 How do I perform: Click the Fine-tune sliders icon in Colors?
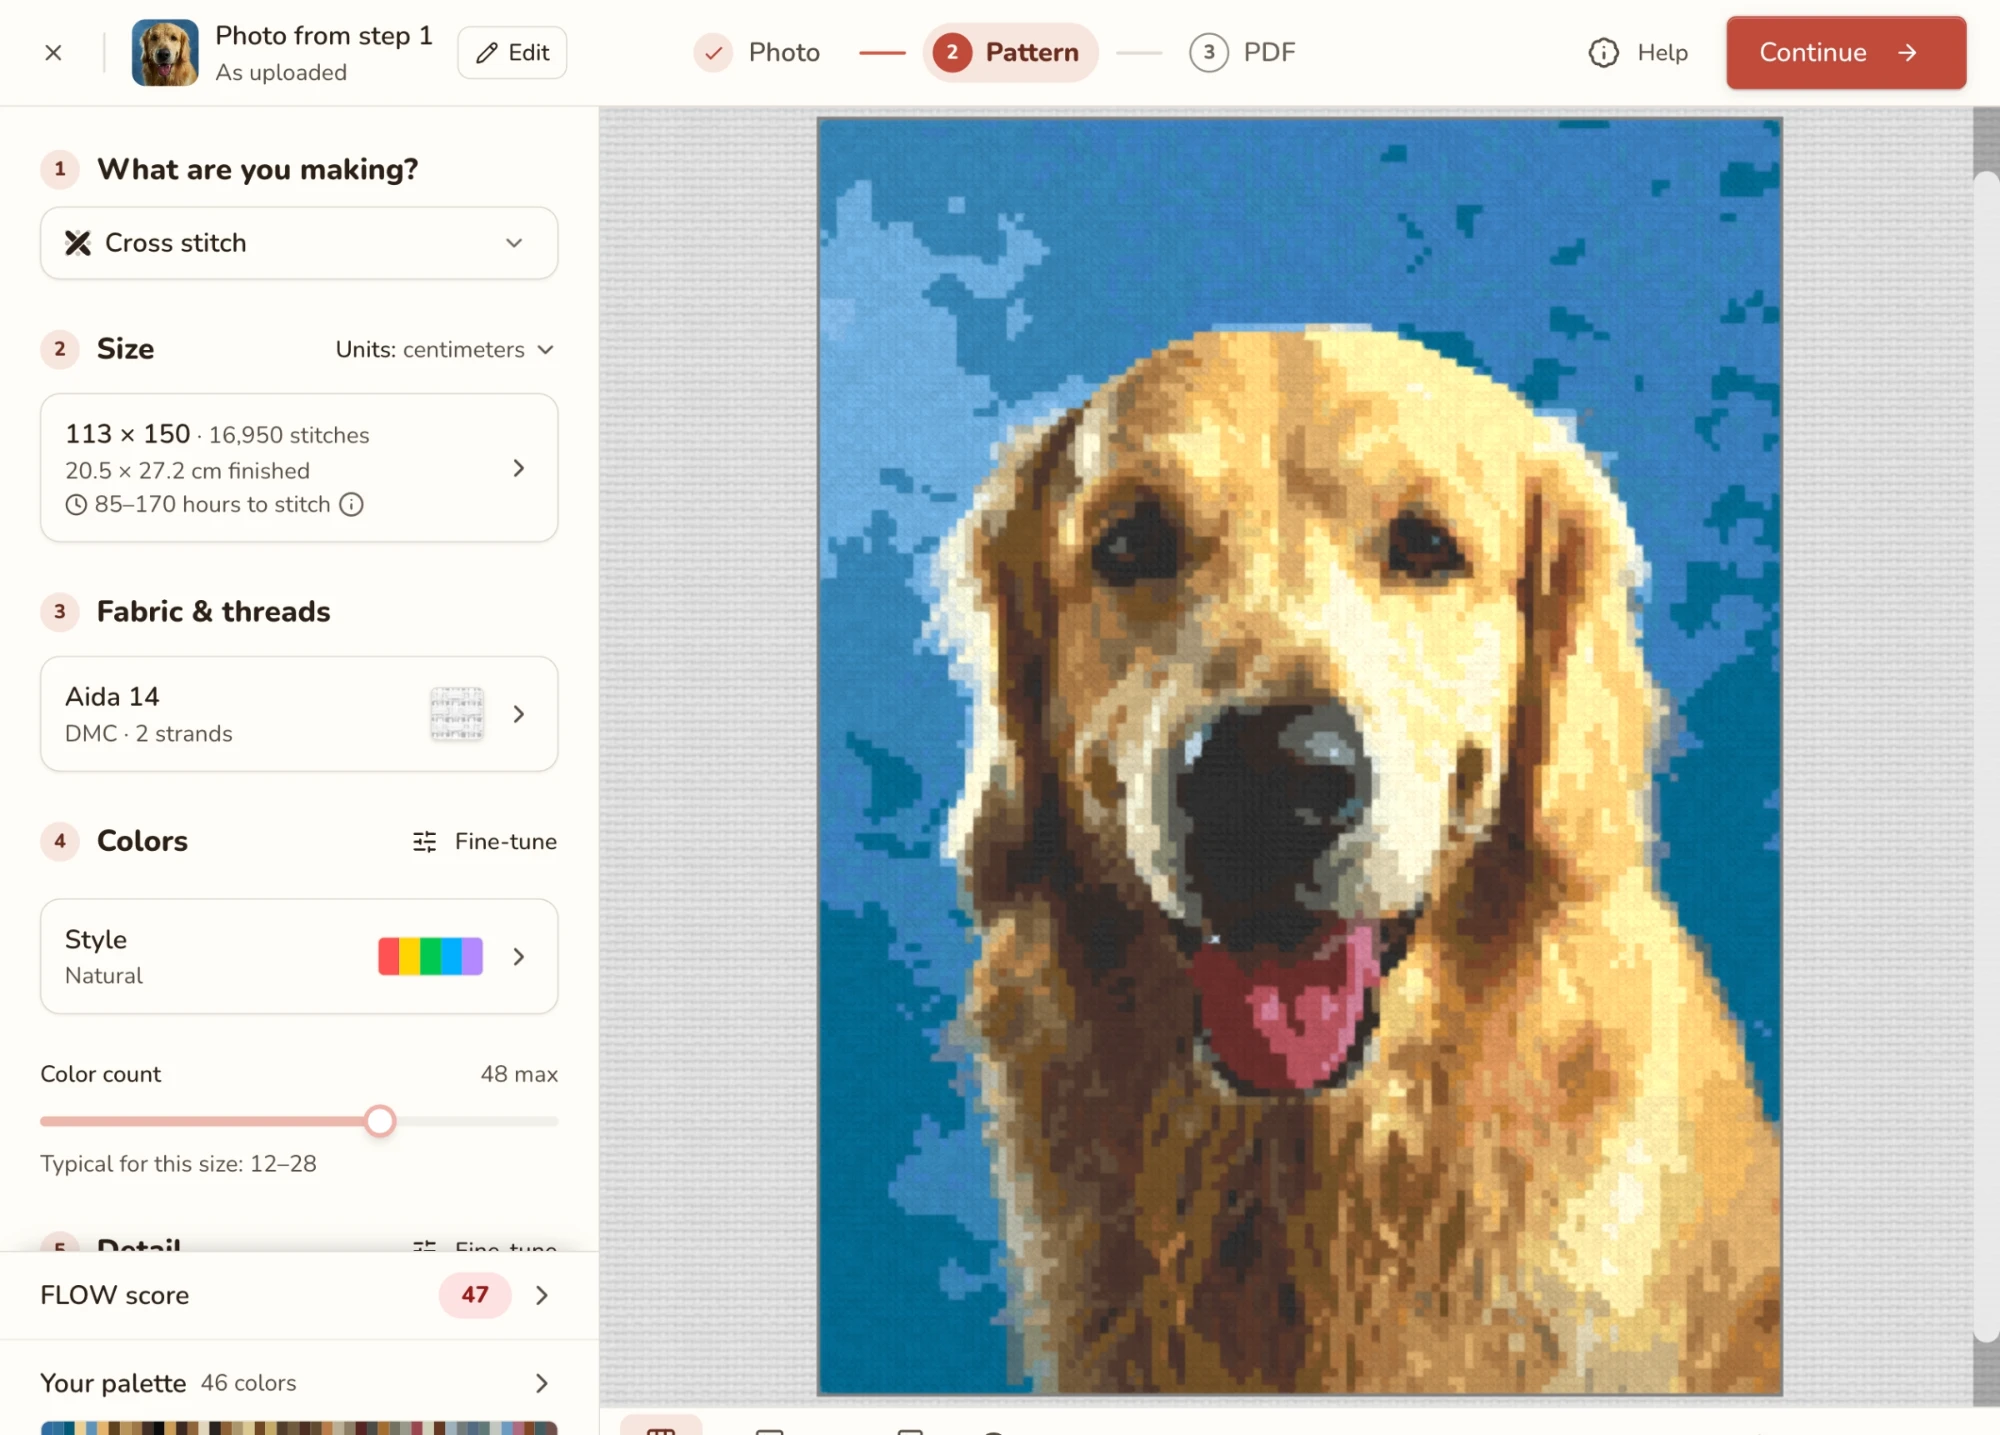424,842
